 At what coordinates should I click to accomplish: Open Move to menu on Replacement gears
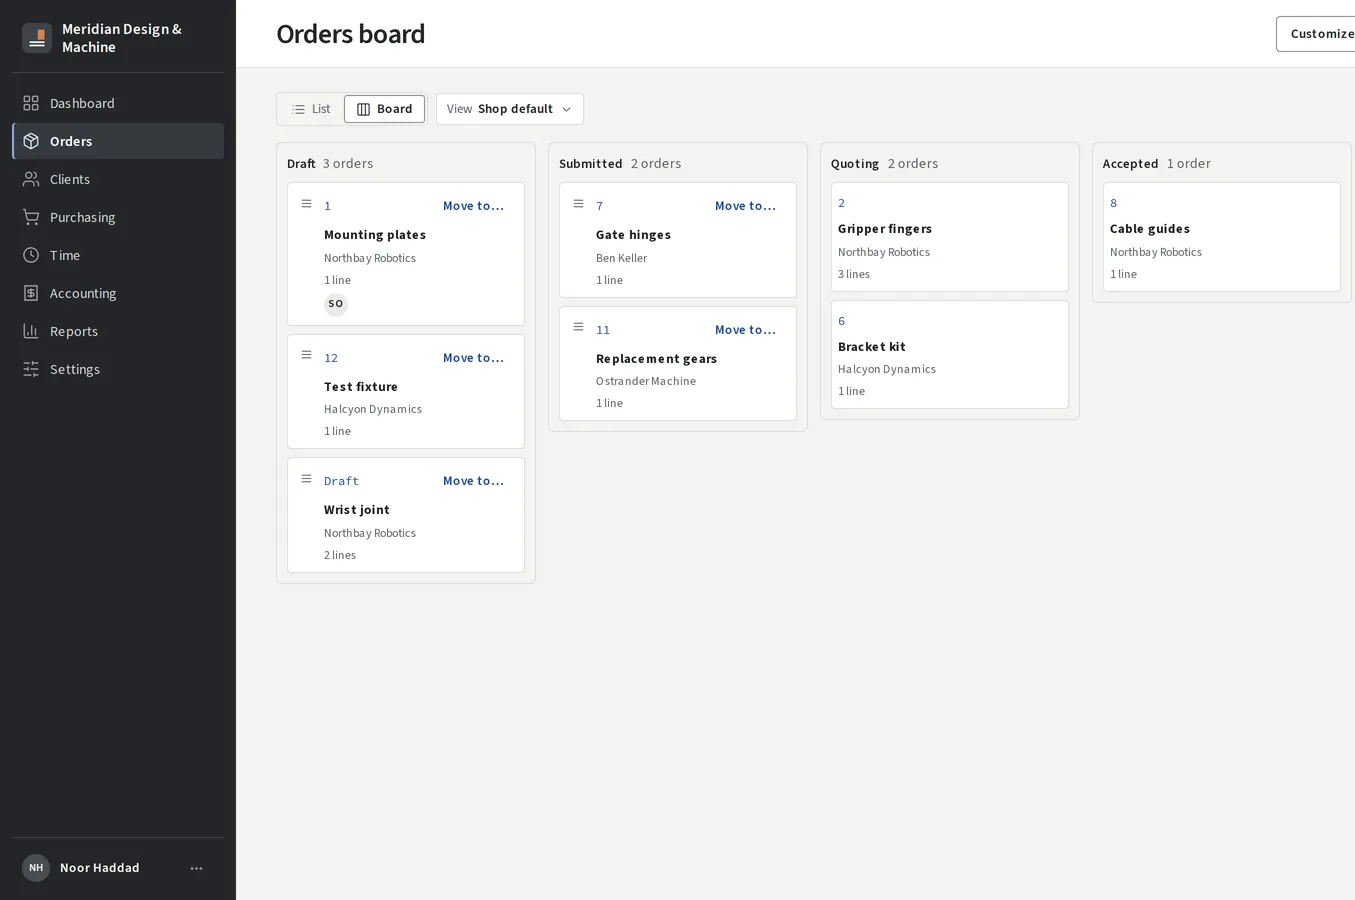pos(745,330)
